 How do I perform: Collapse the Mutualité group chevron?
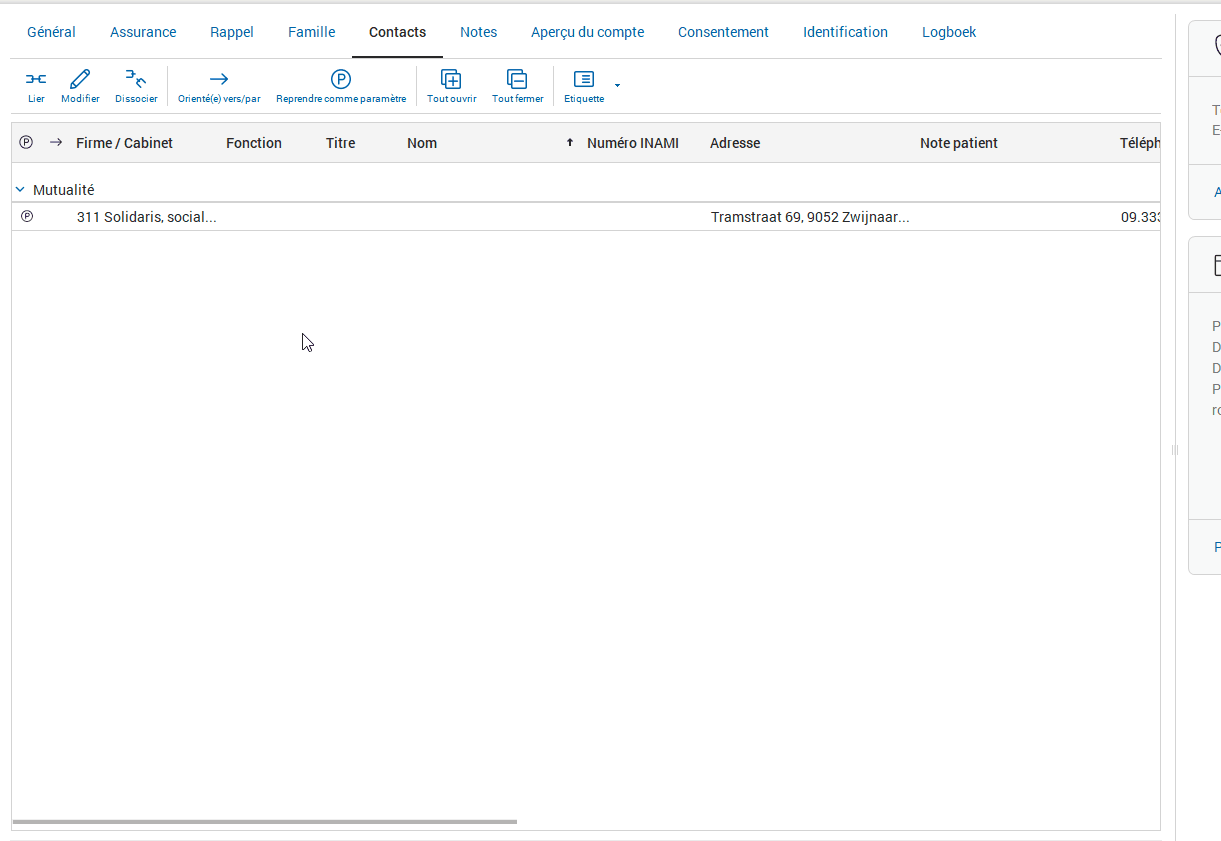coord(20,189)
